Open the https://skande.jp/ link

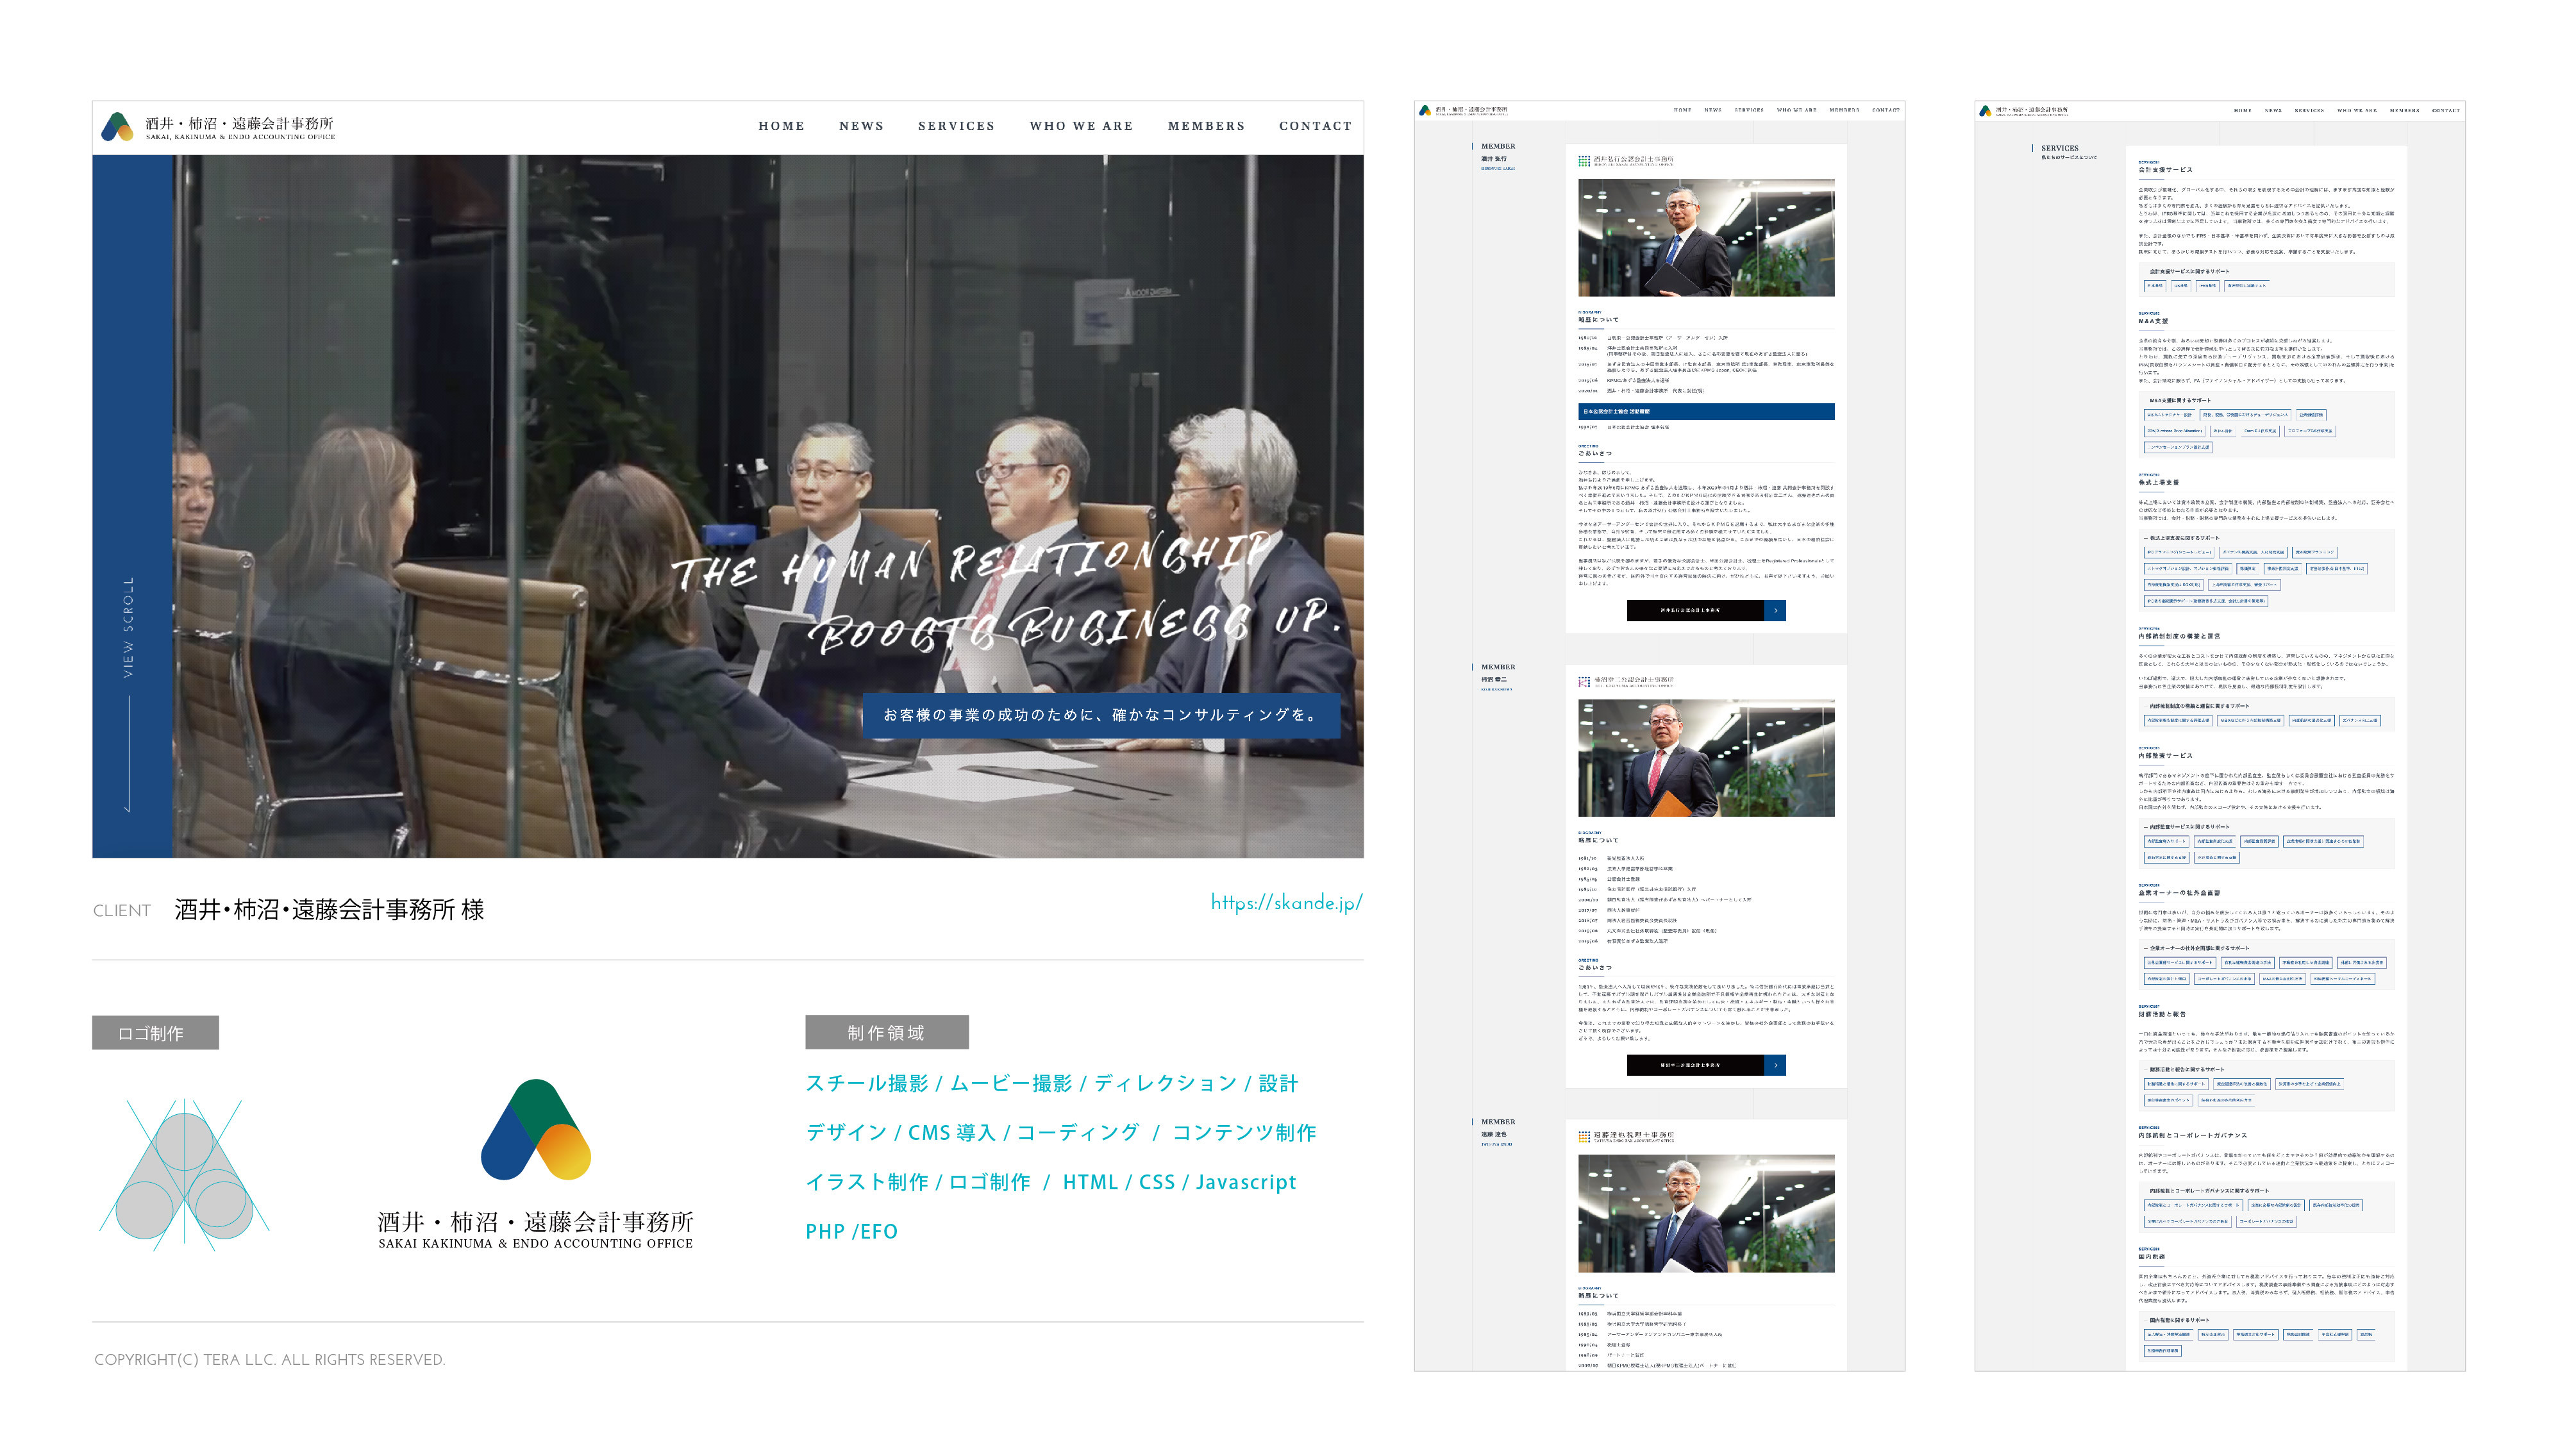[1286, 903]
